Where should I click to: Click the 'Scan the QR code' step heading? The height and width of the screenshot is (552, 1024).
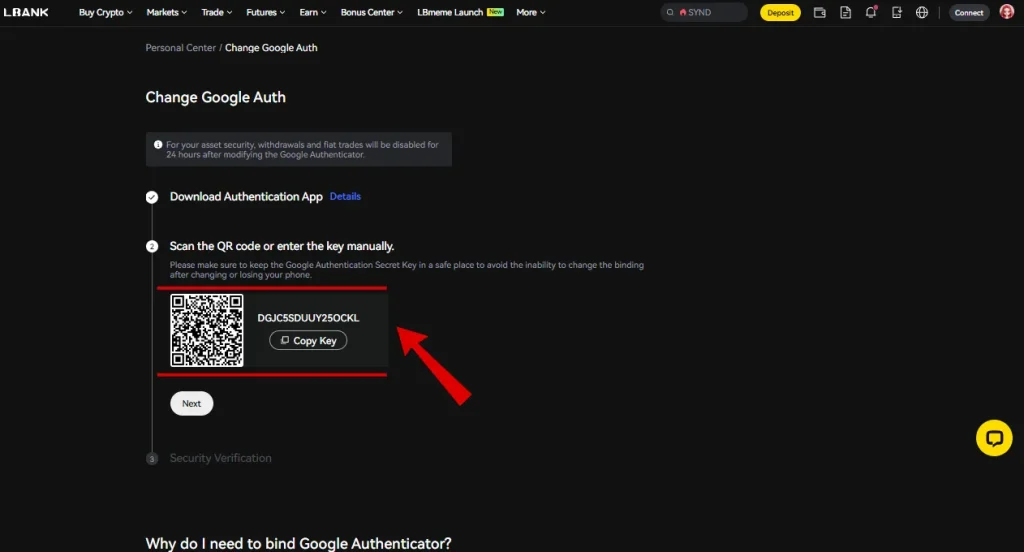pos(281,246)
